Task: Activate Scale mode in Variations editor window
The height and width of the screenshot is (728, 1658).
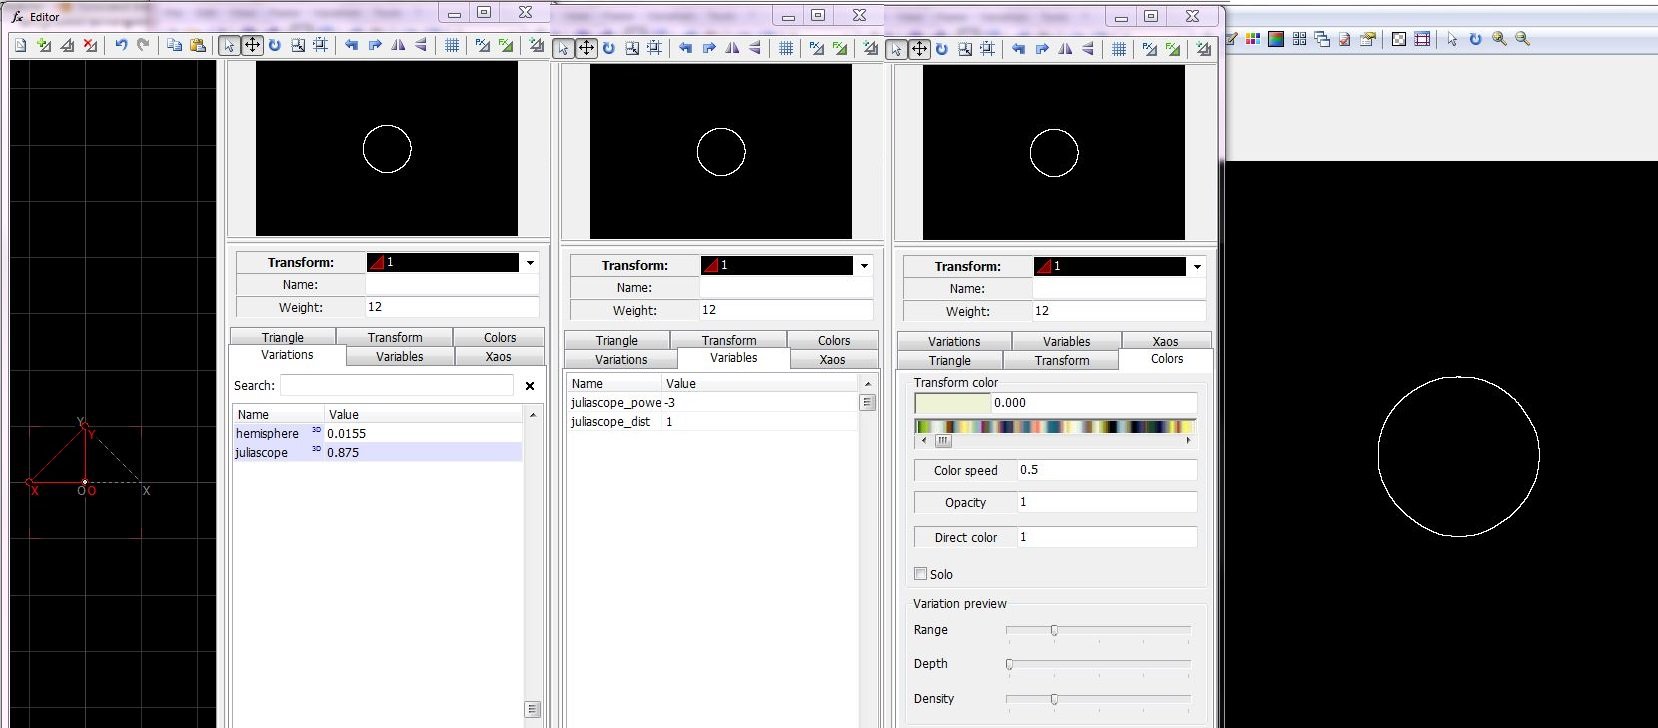Action: [x=298, y=45]
